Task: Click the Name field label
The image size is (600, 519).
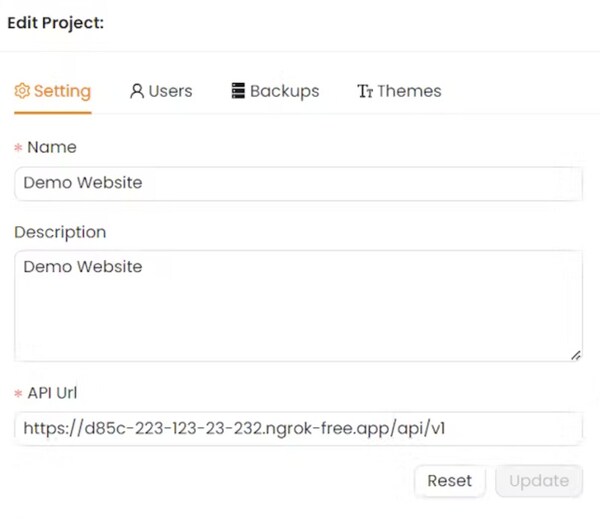Action: 52,147
